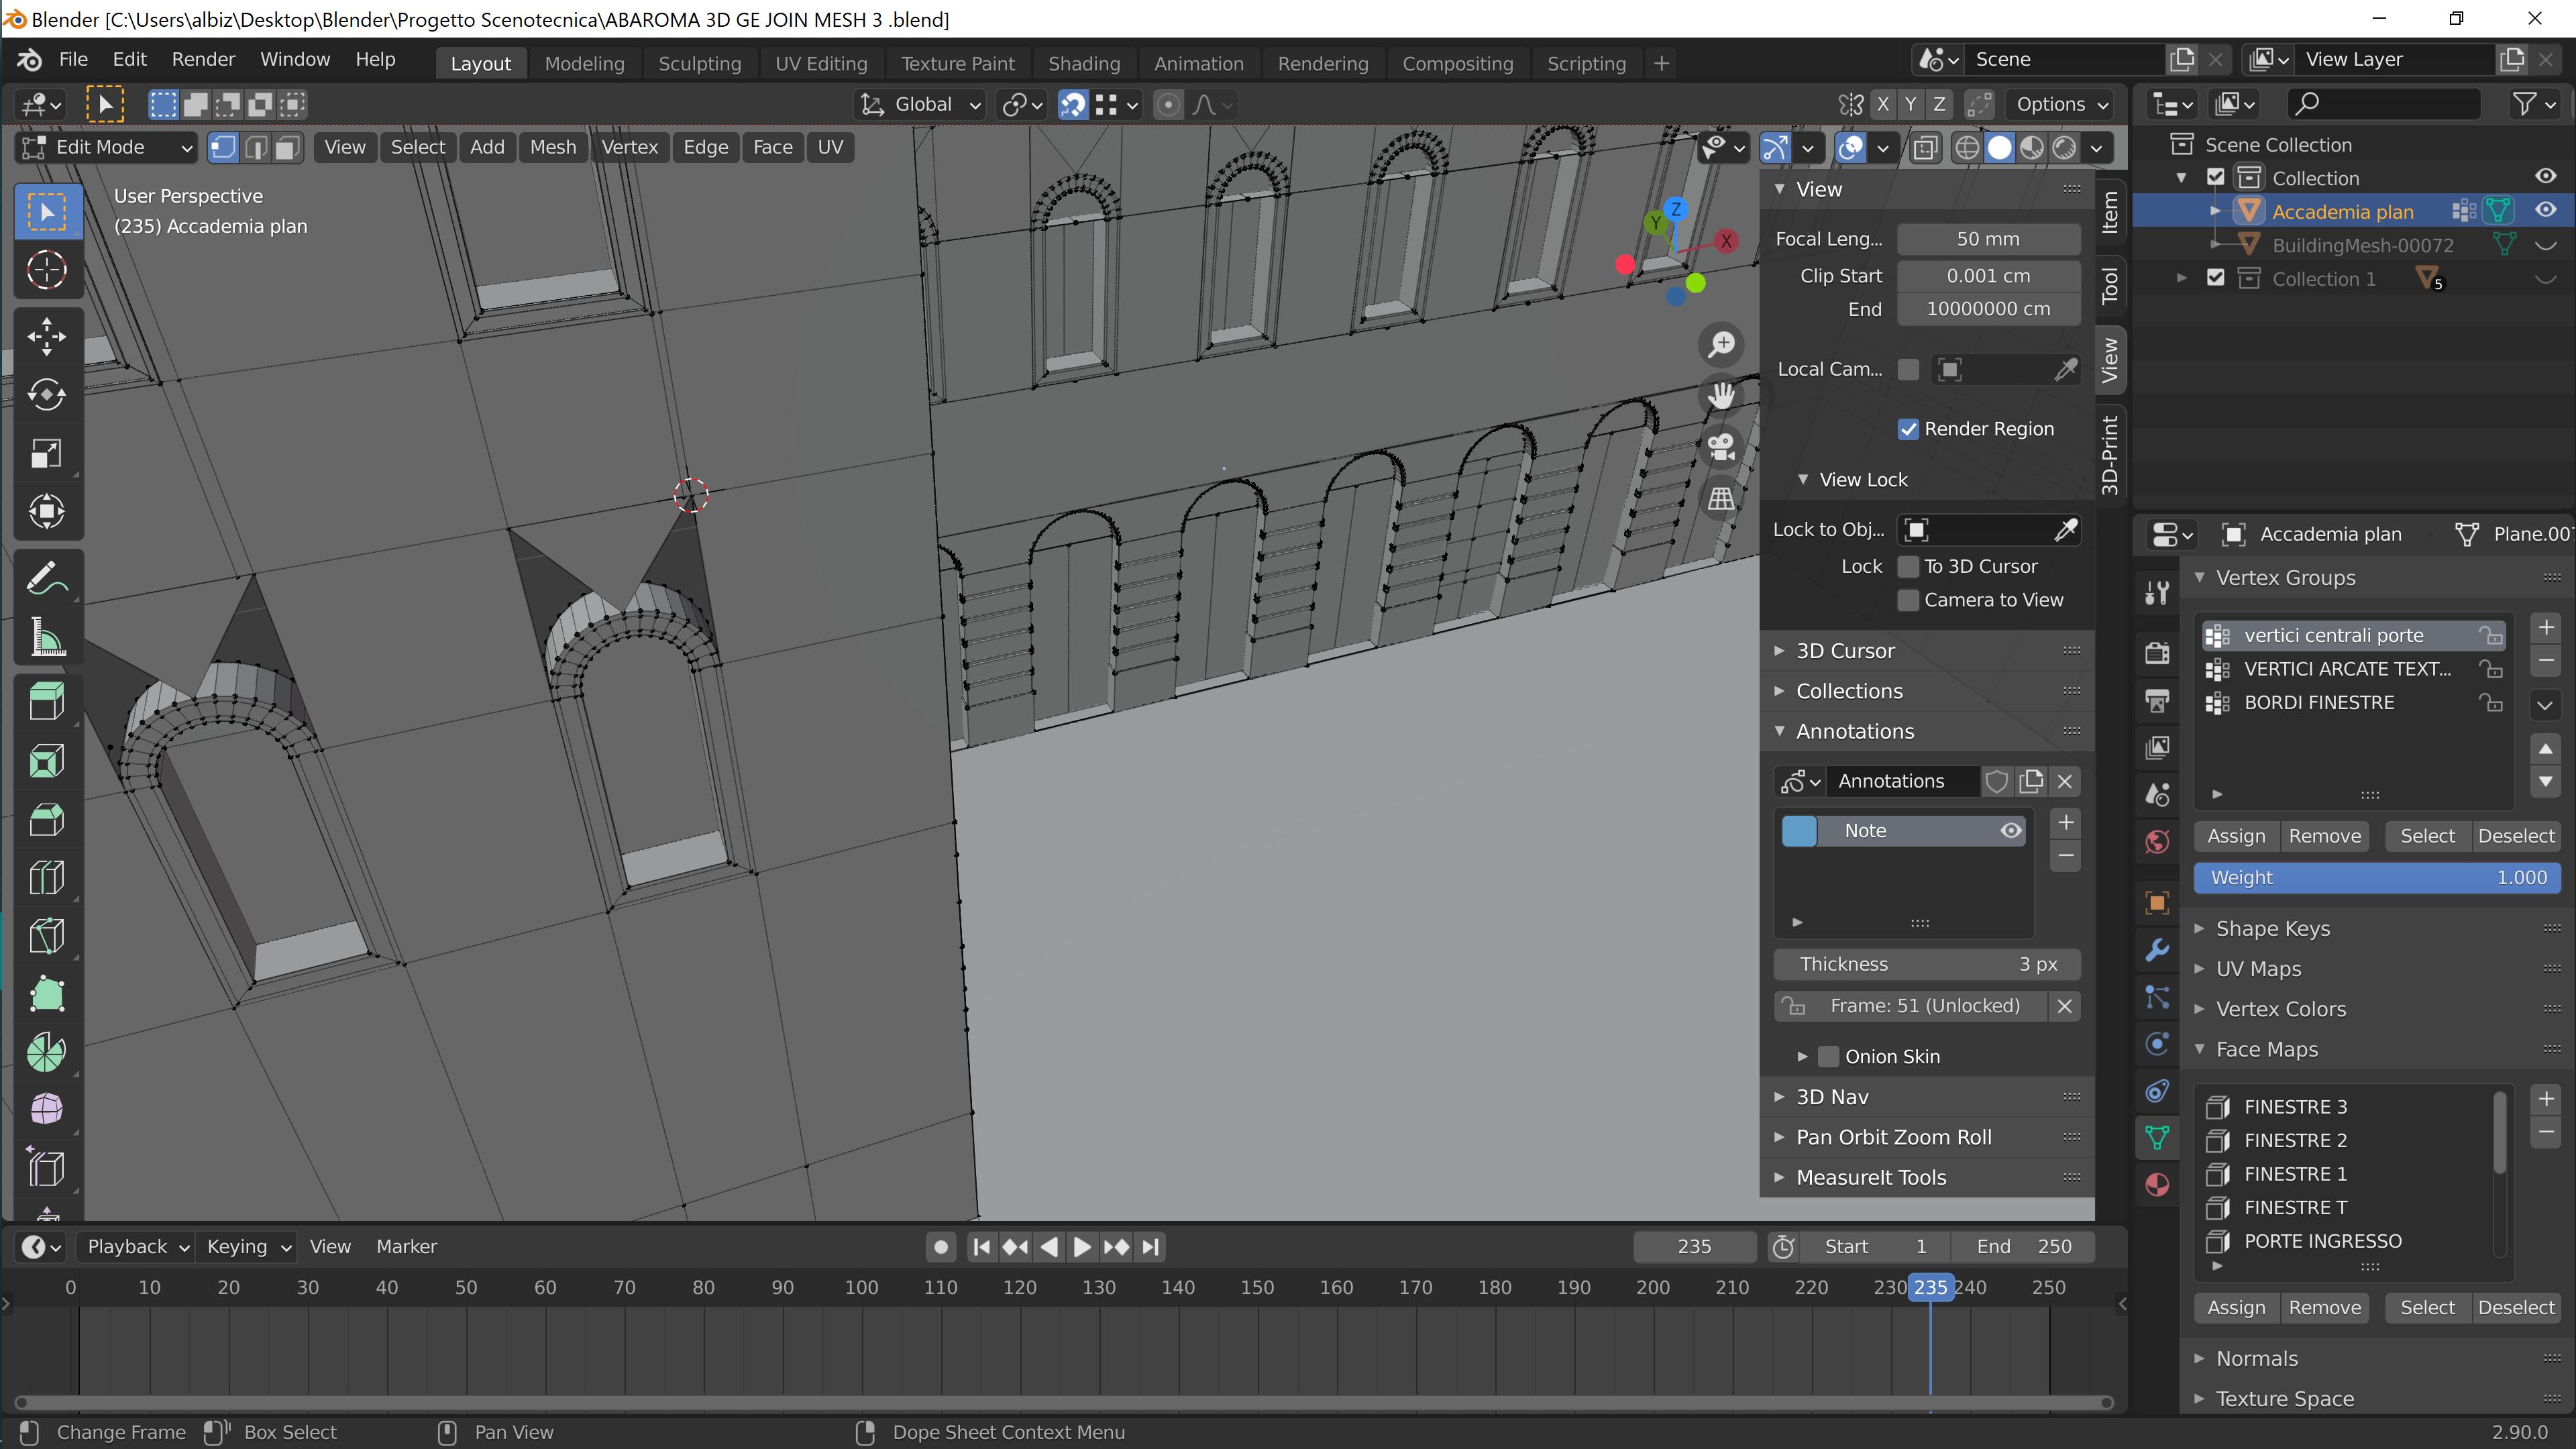This screenshot has width=2576, height=1449.
Task: Enable the Onion Skin checkbox
Action: (1828, 1057)
